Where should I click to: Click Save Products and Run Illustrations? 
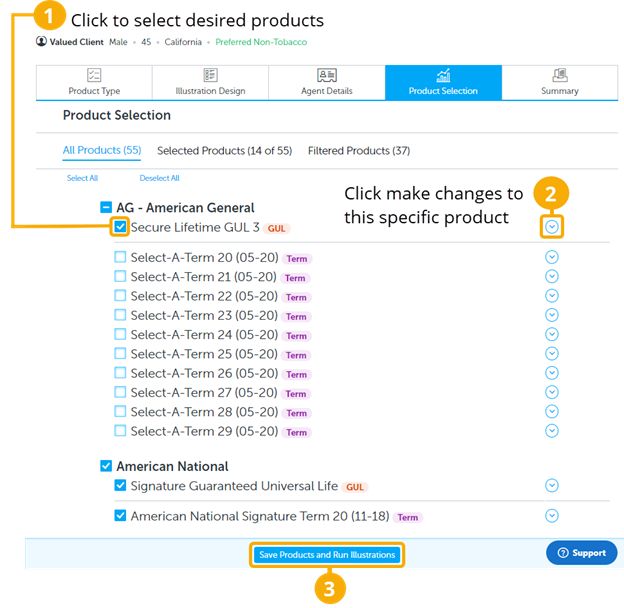click(327, 555)
